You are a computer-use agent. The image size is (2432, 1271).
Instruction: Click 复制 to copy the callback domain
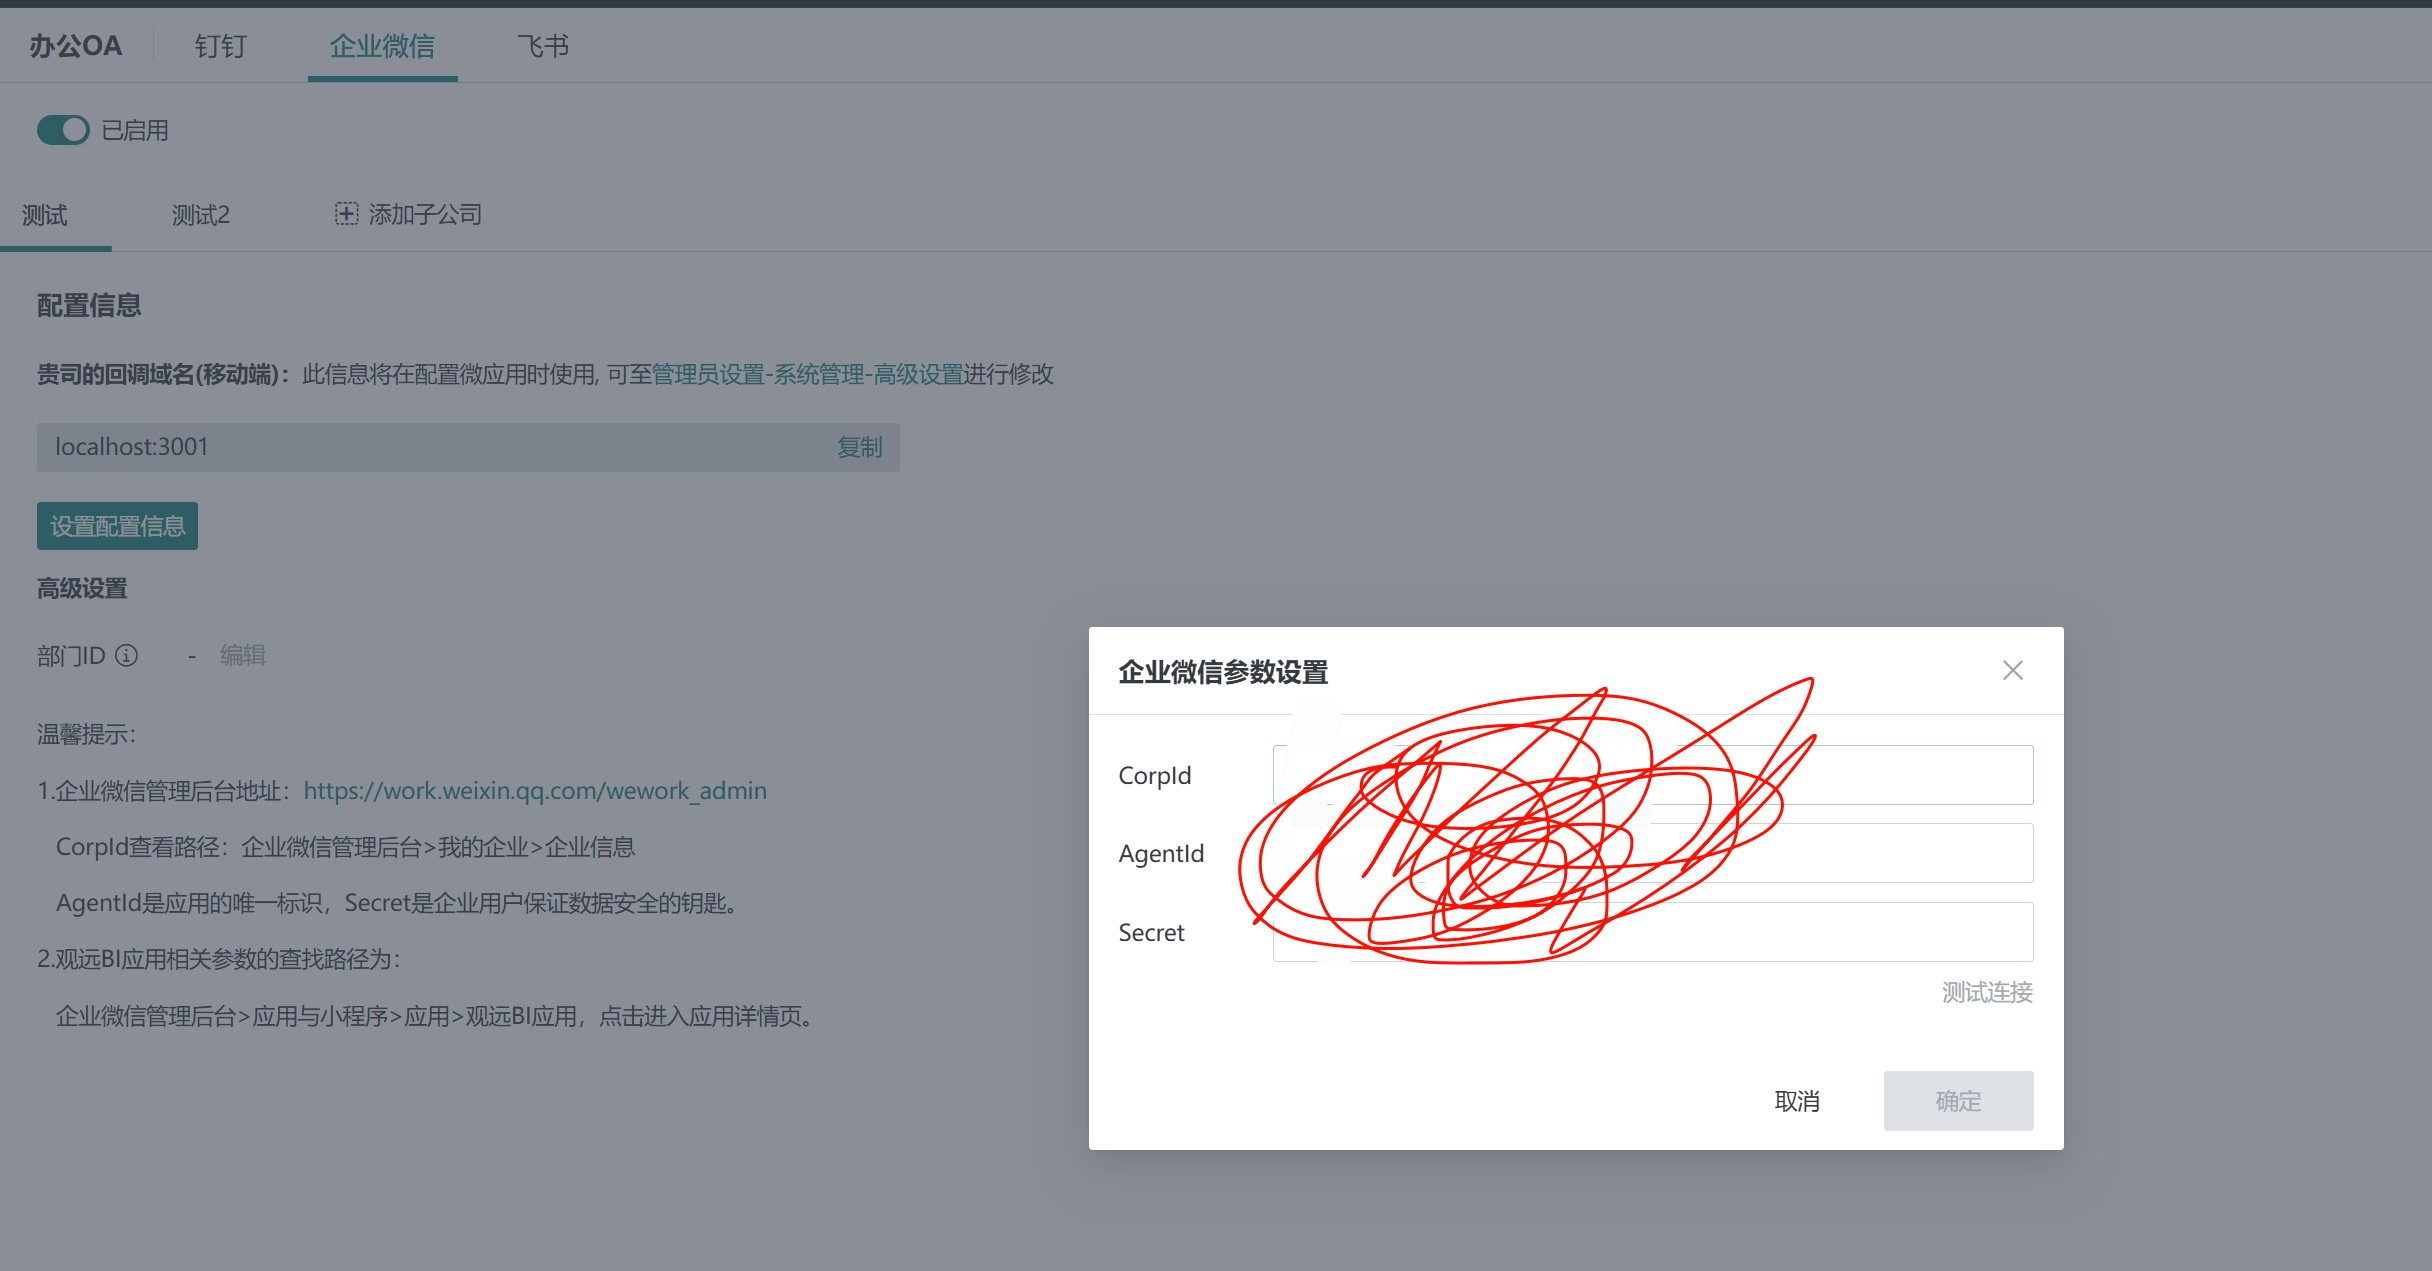click(860, 447)
